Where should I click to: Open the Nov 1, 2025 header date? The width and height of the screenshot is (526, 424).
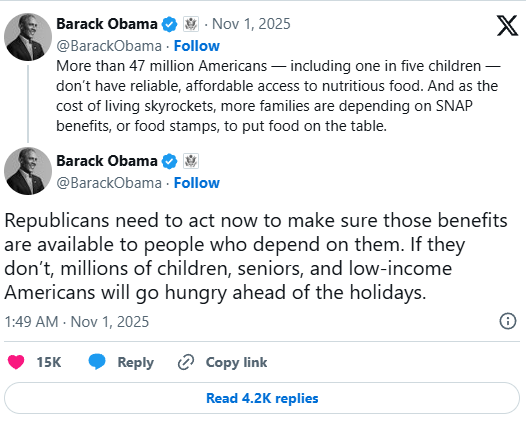pos(251,24)
